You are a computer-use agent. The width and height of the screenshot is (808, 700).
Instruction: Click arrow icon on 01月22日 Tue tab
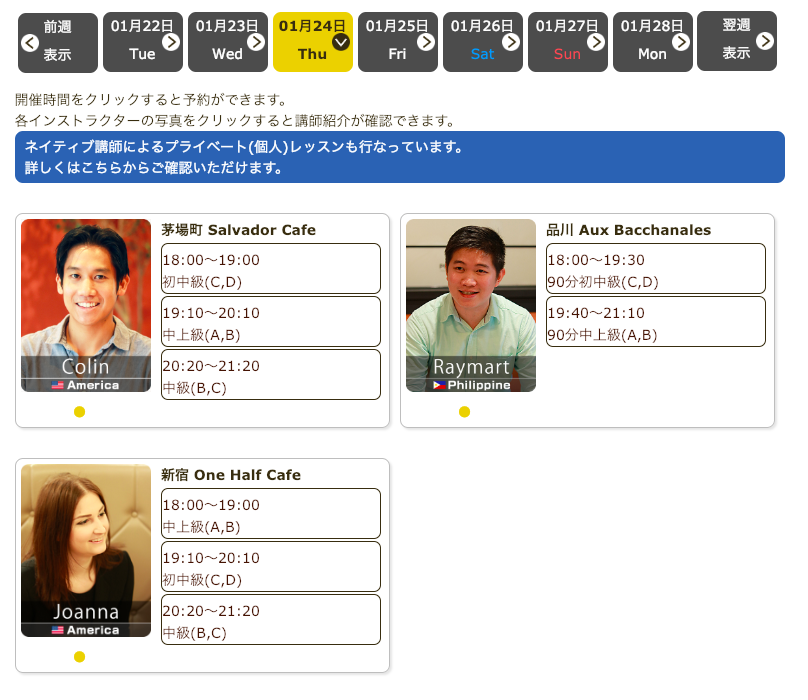(x=171, y=42)
